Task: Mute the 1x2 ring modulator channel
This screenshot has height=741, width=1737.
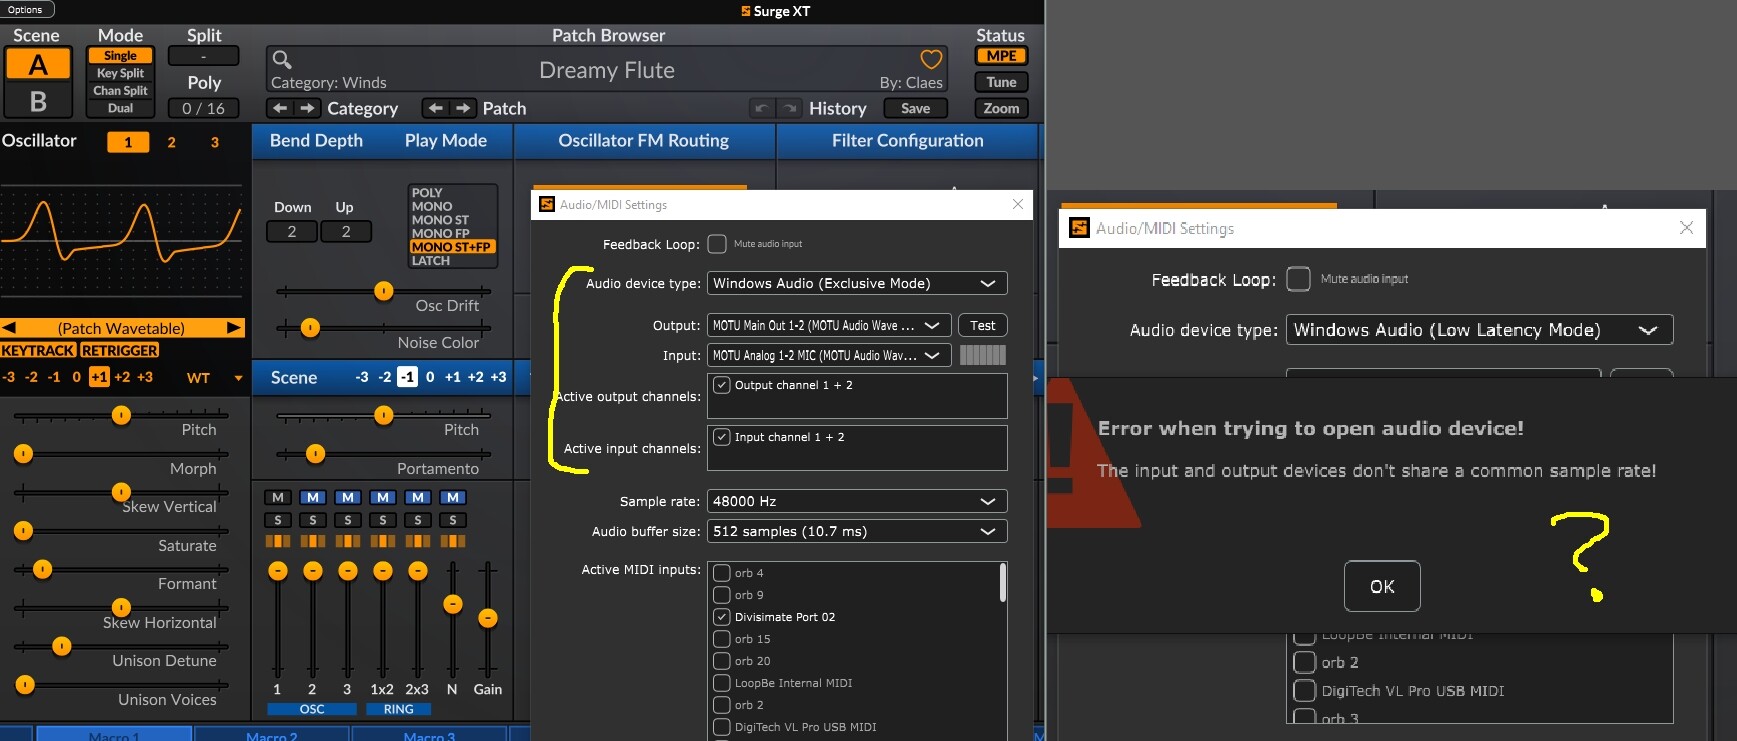Action: [x=382, y=497]
